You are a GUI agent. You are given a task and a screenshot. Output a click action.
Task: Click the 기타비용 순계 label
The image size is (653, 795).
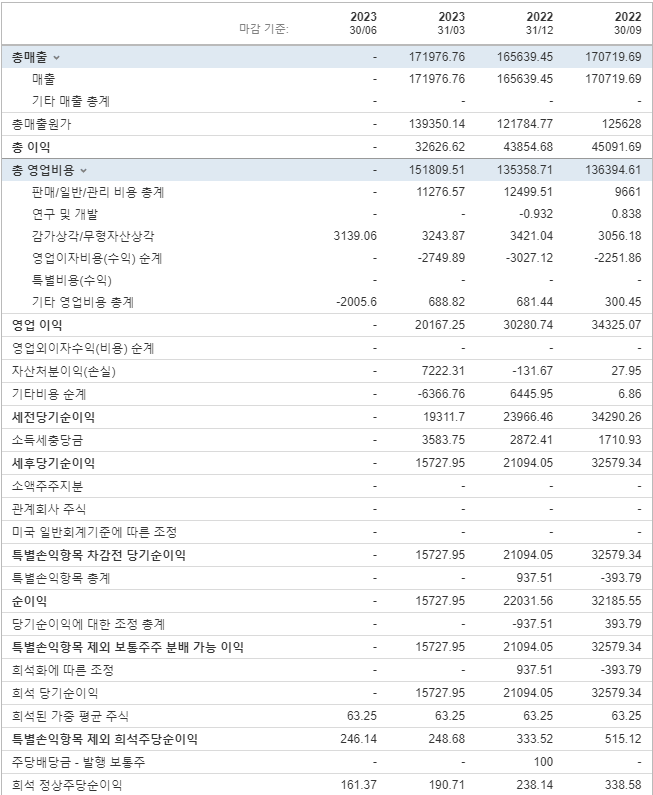[x=49, y=394]
